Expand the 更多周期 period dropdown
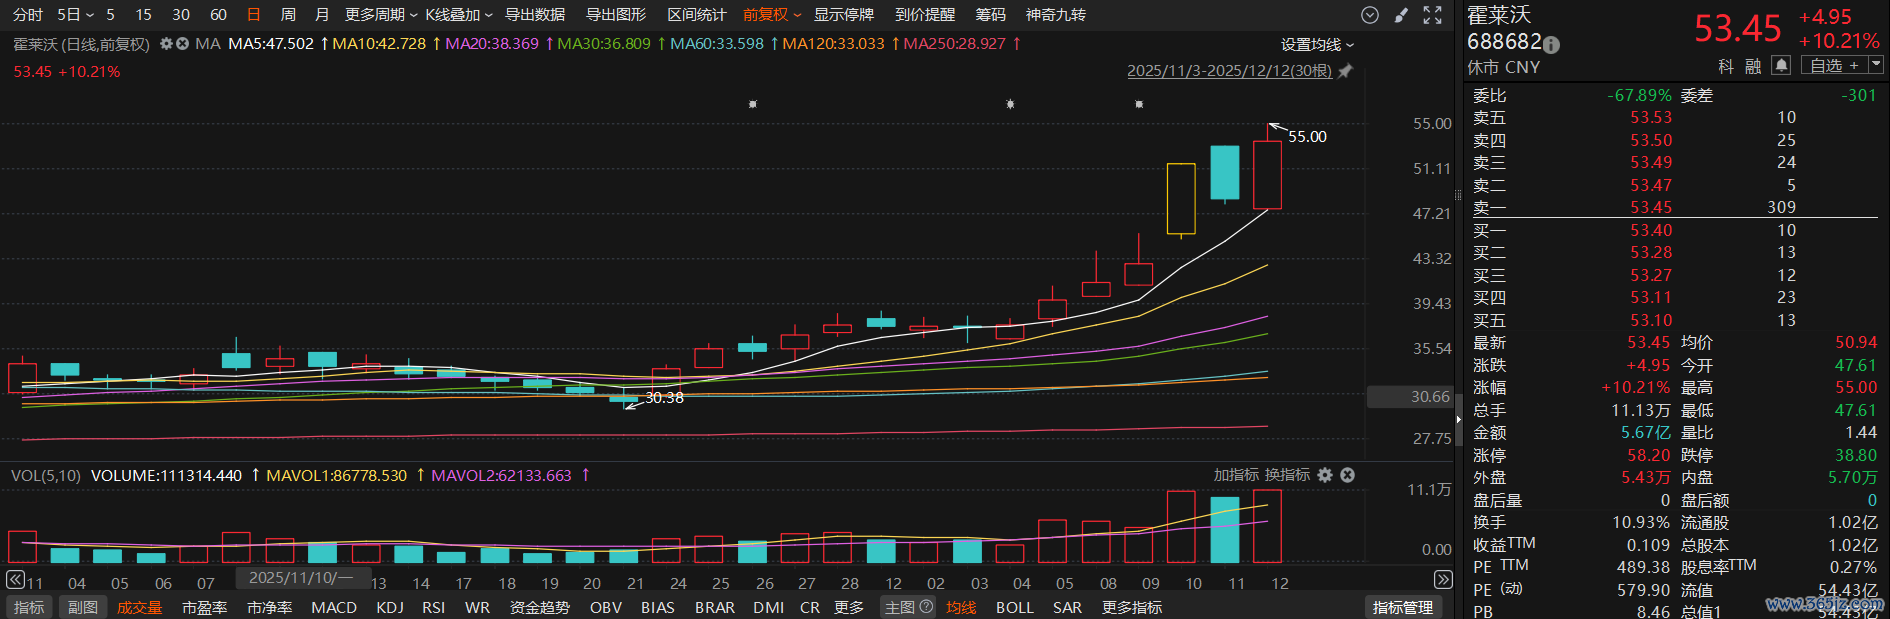This screenshot has width=1890, height=619. [381, 15]
